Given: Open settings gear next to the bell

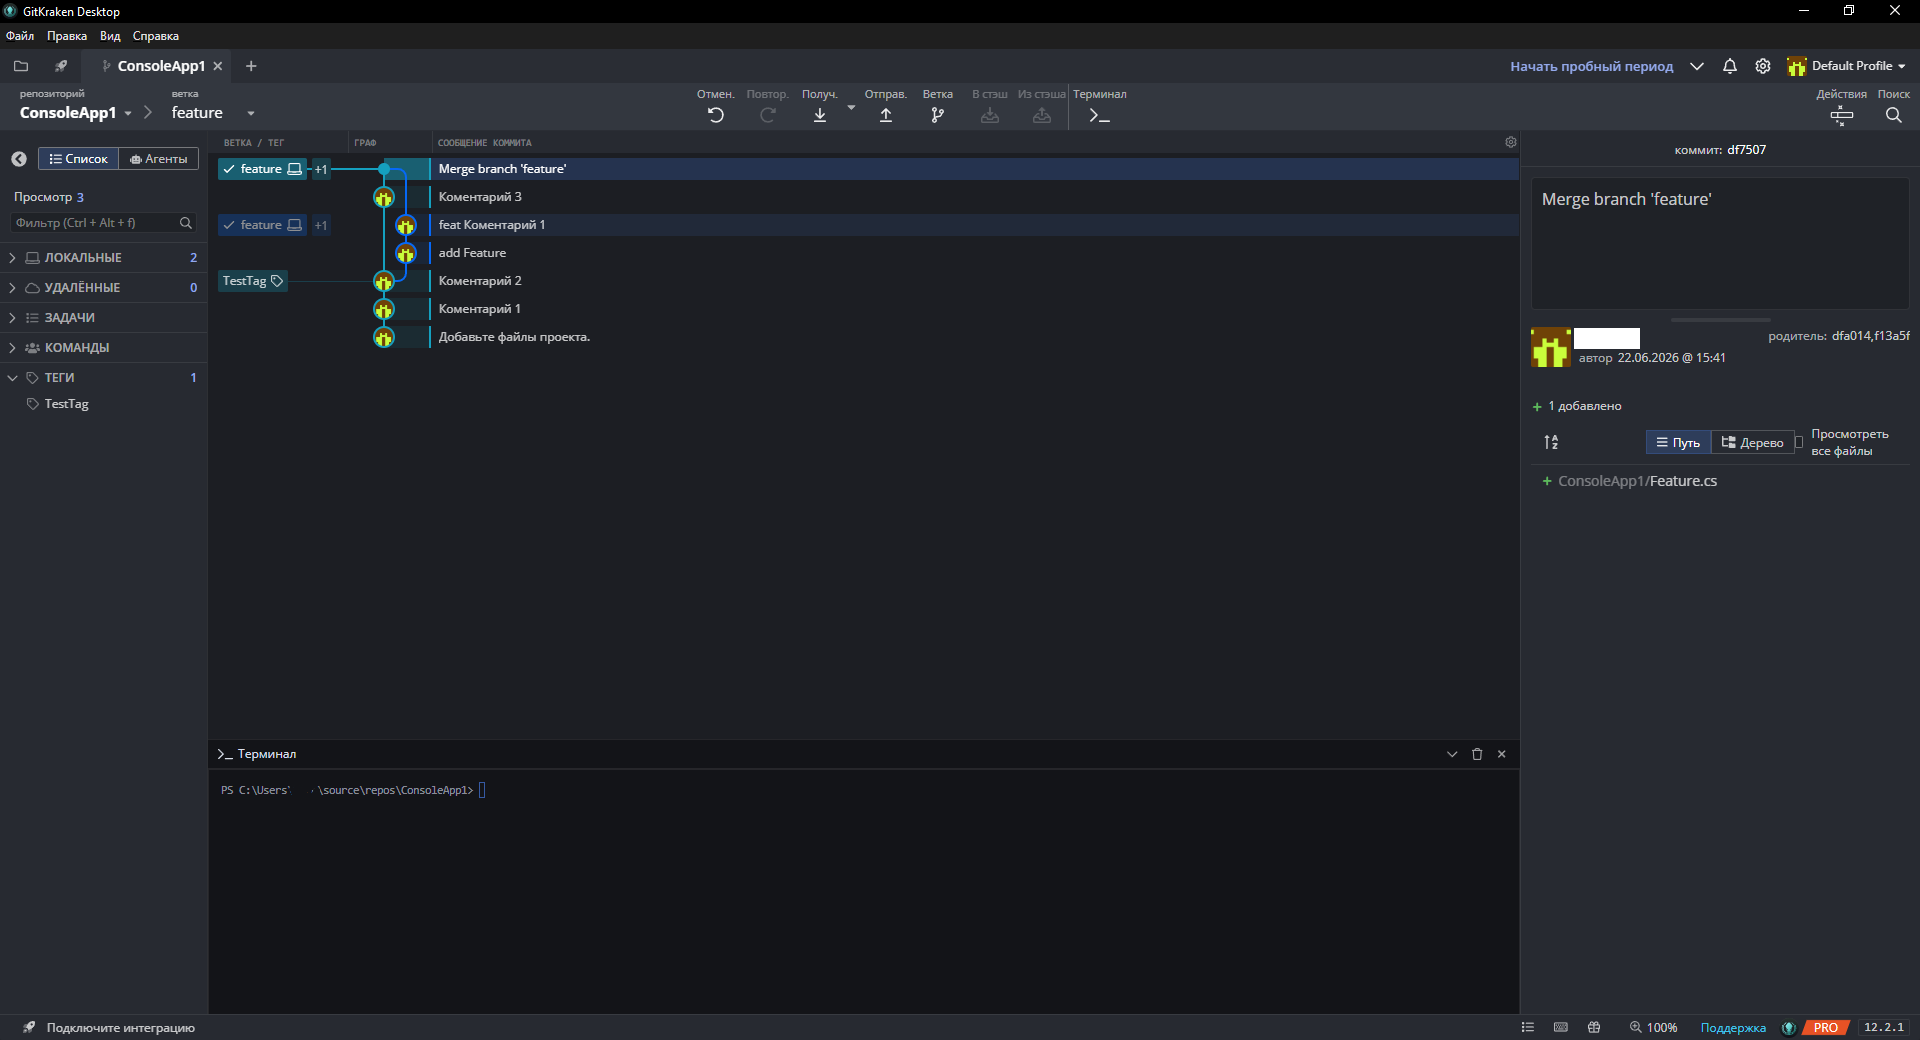Looking at the screenshot, I should point(1763,66).
